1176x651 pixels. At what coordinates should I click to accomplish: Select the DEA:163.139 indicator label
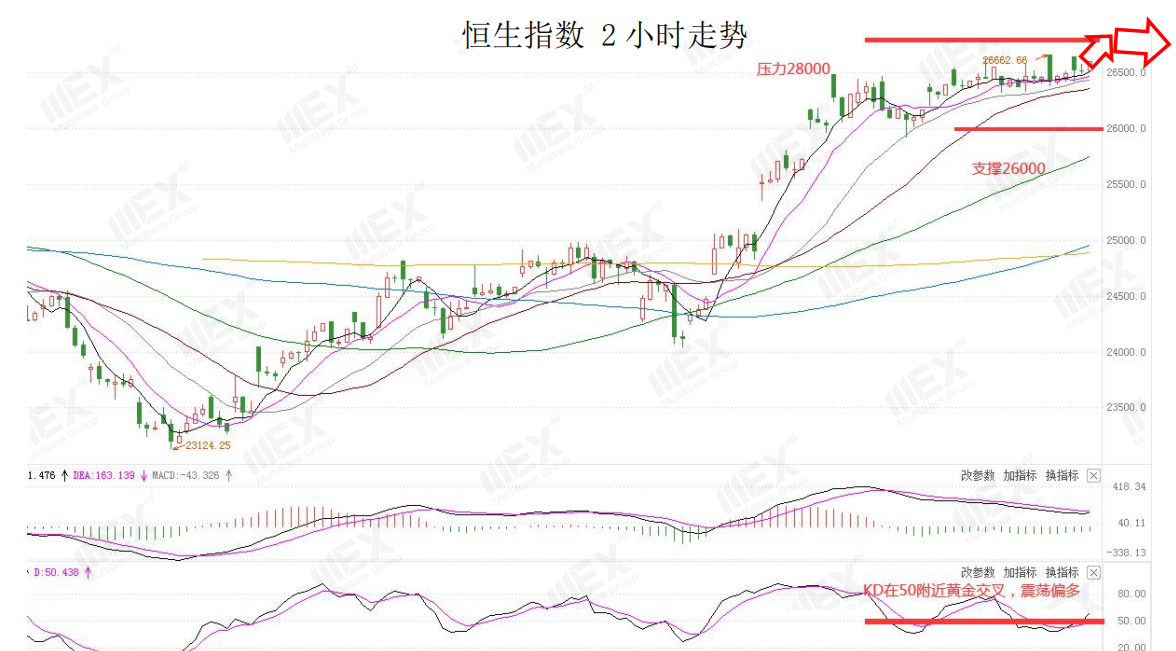tap(104, 475)
